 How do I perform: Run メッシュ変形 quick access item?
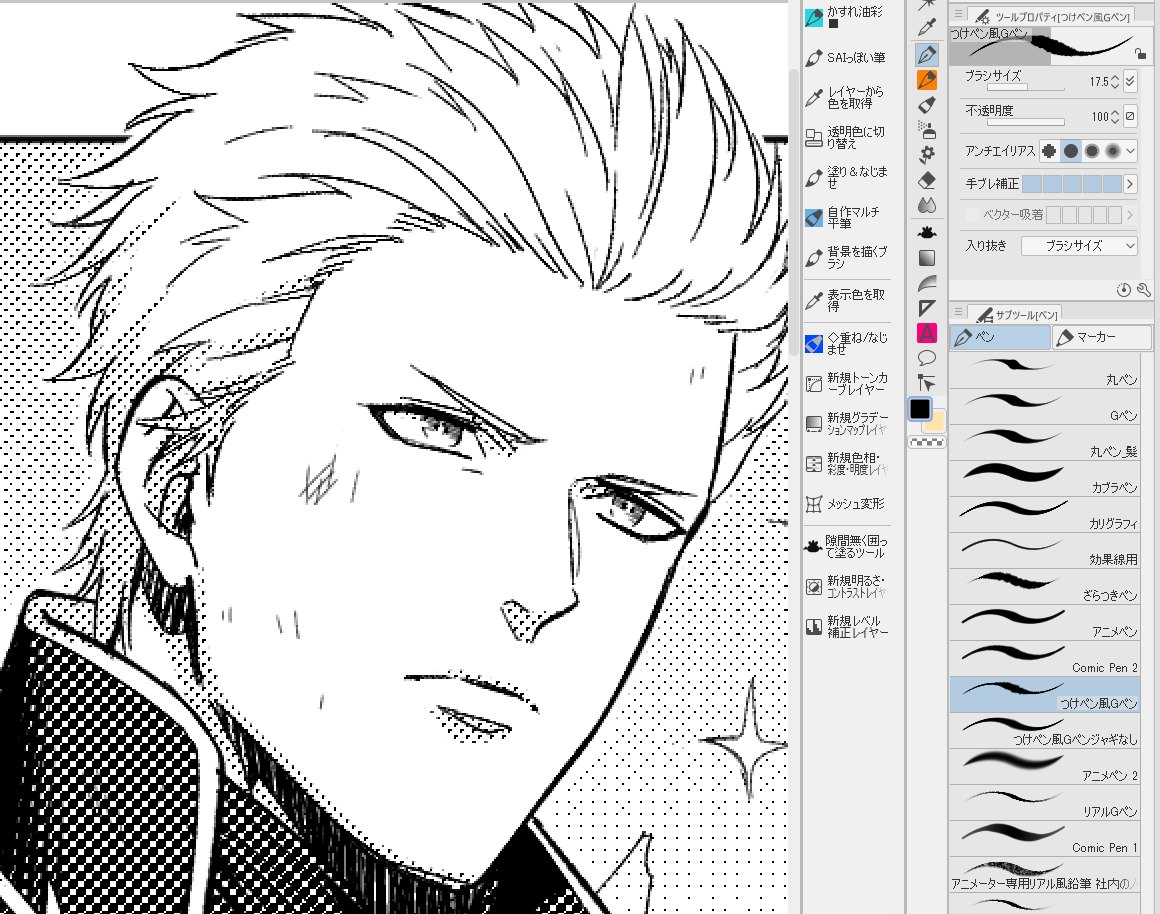coord(847,504)
